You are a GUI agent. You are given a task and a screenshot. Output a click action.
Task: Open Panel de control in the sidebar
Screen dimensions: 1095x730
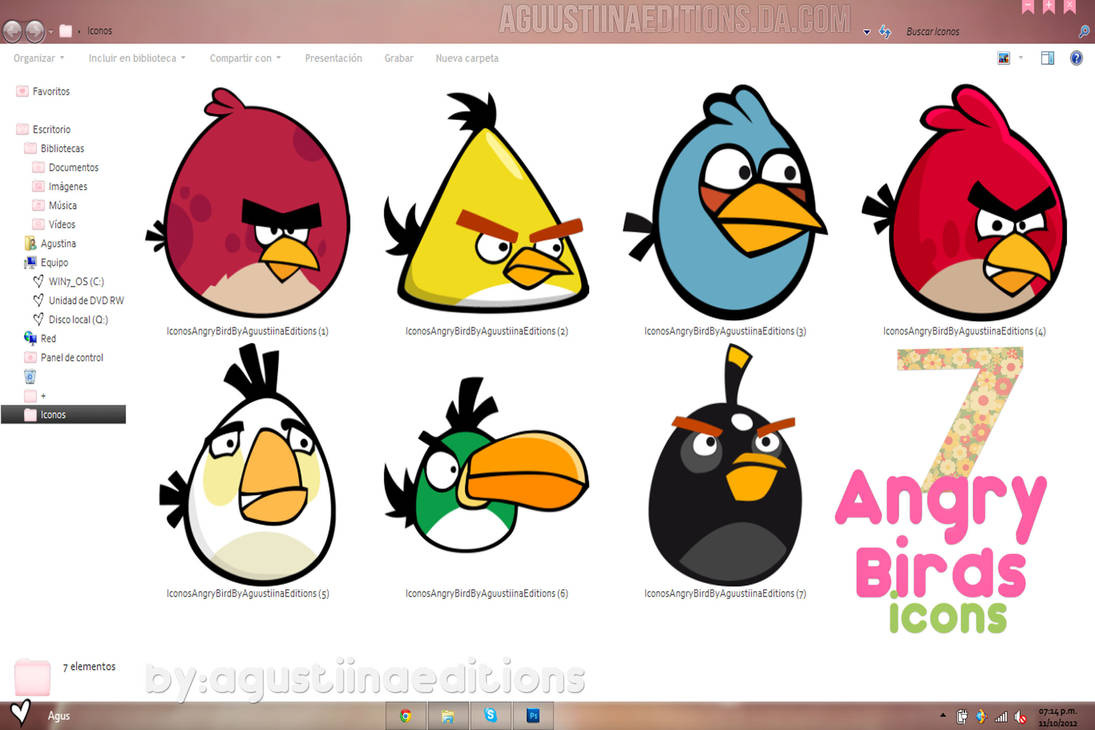[x=71, y=357]
